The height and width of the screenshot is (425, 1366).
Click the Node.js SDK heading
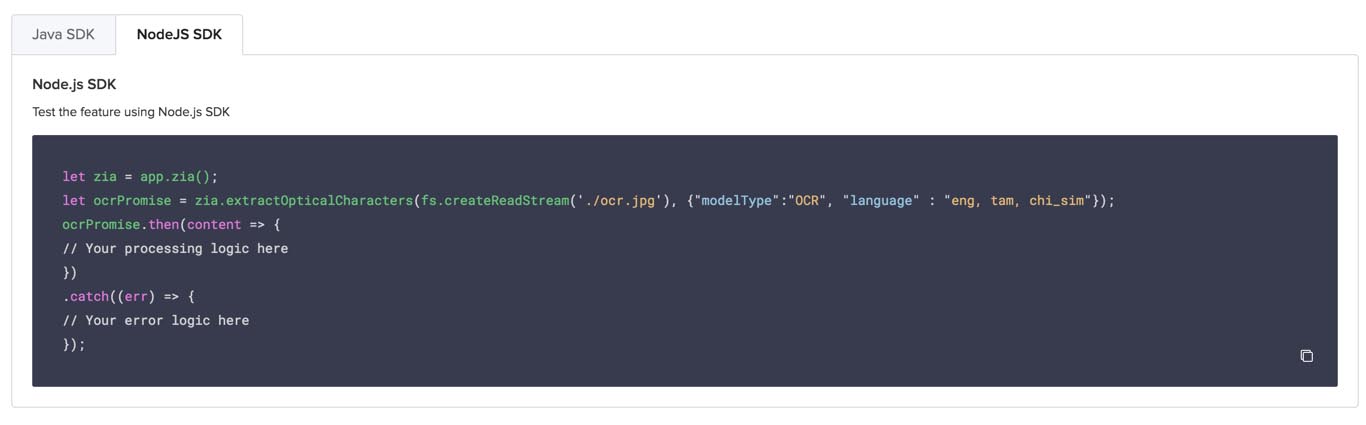74,84
